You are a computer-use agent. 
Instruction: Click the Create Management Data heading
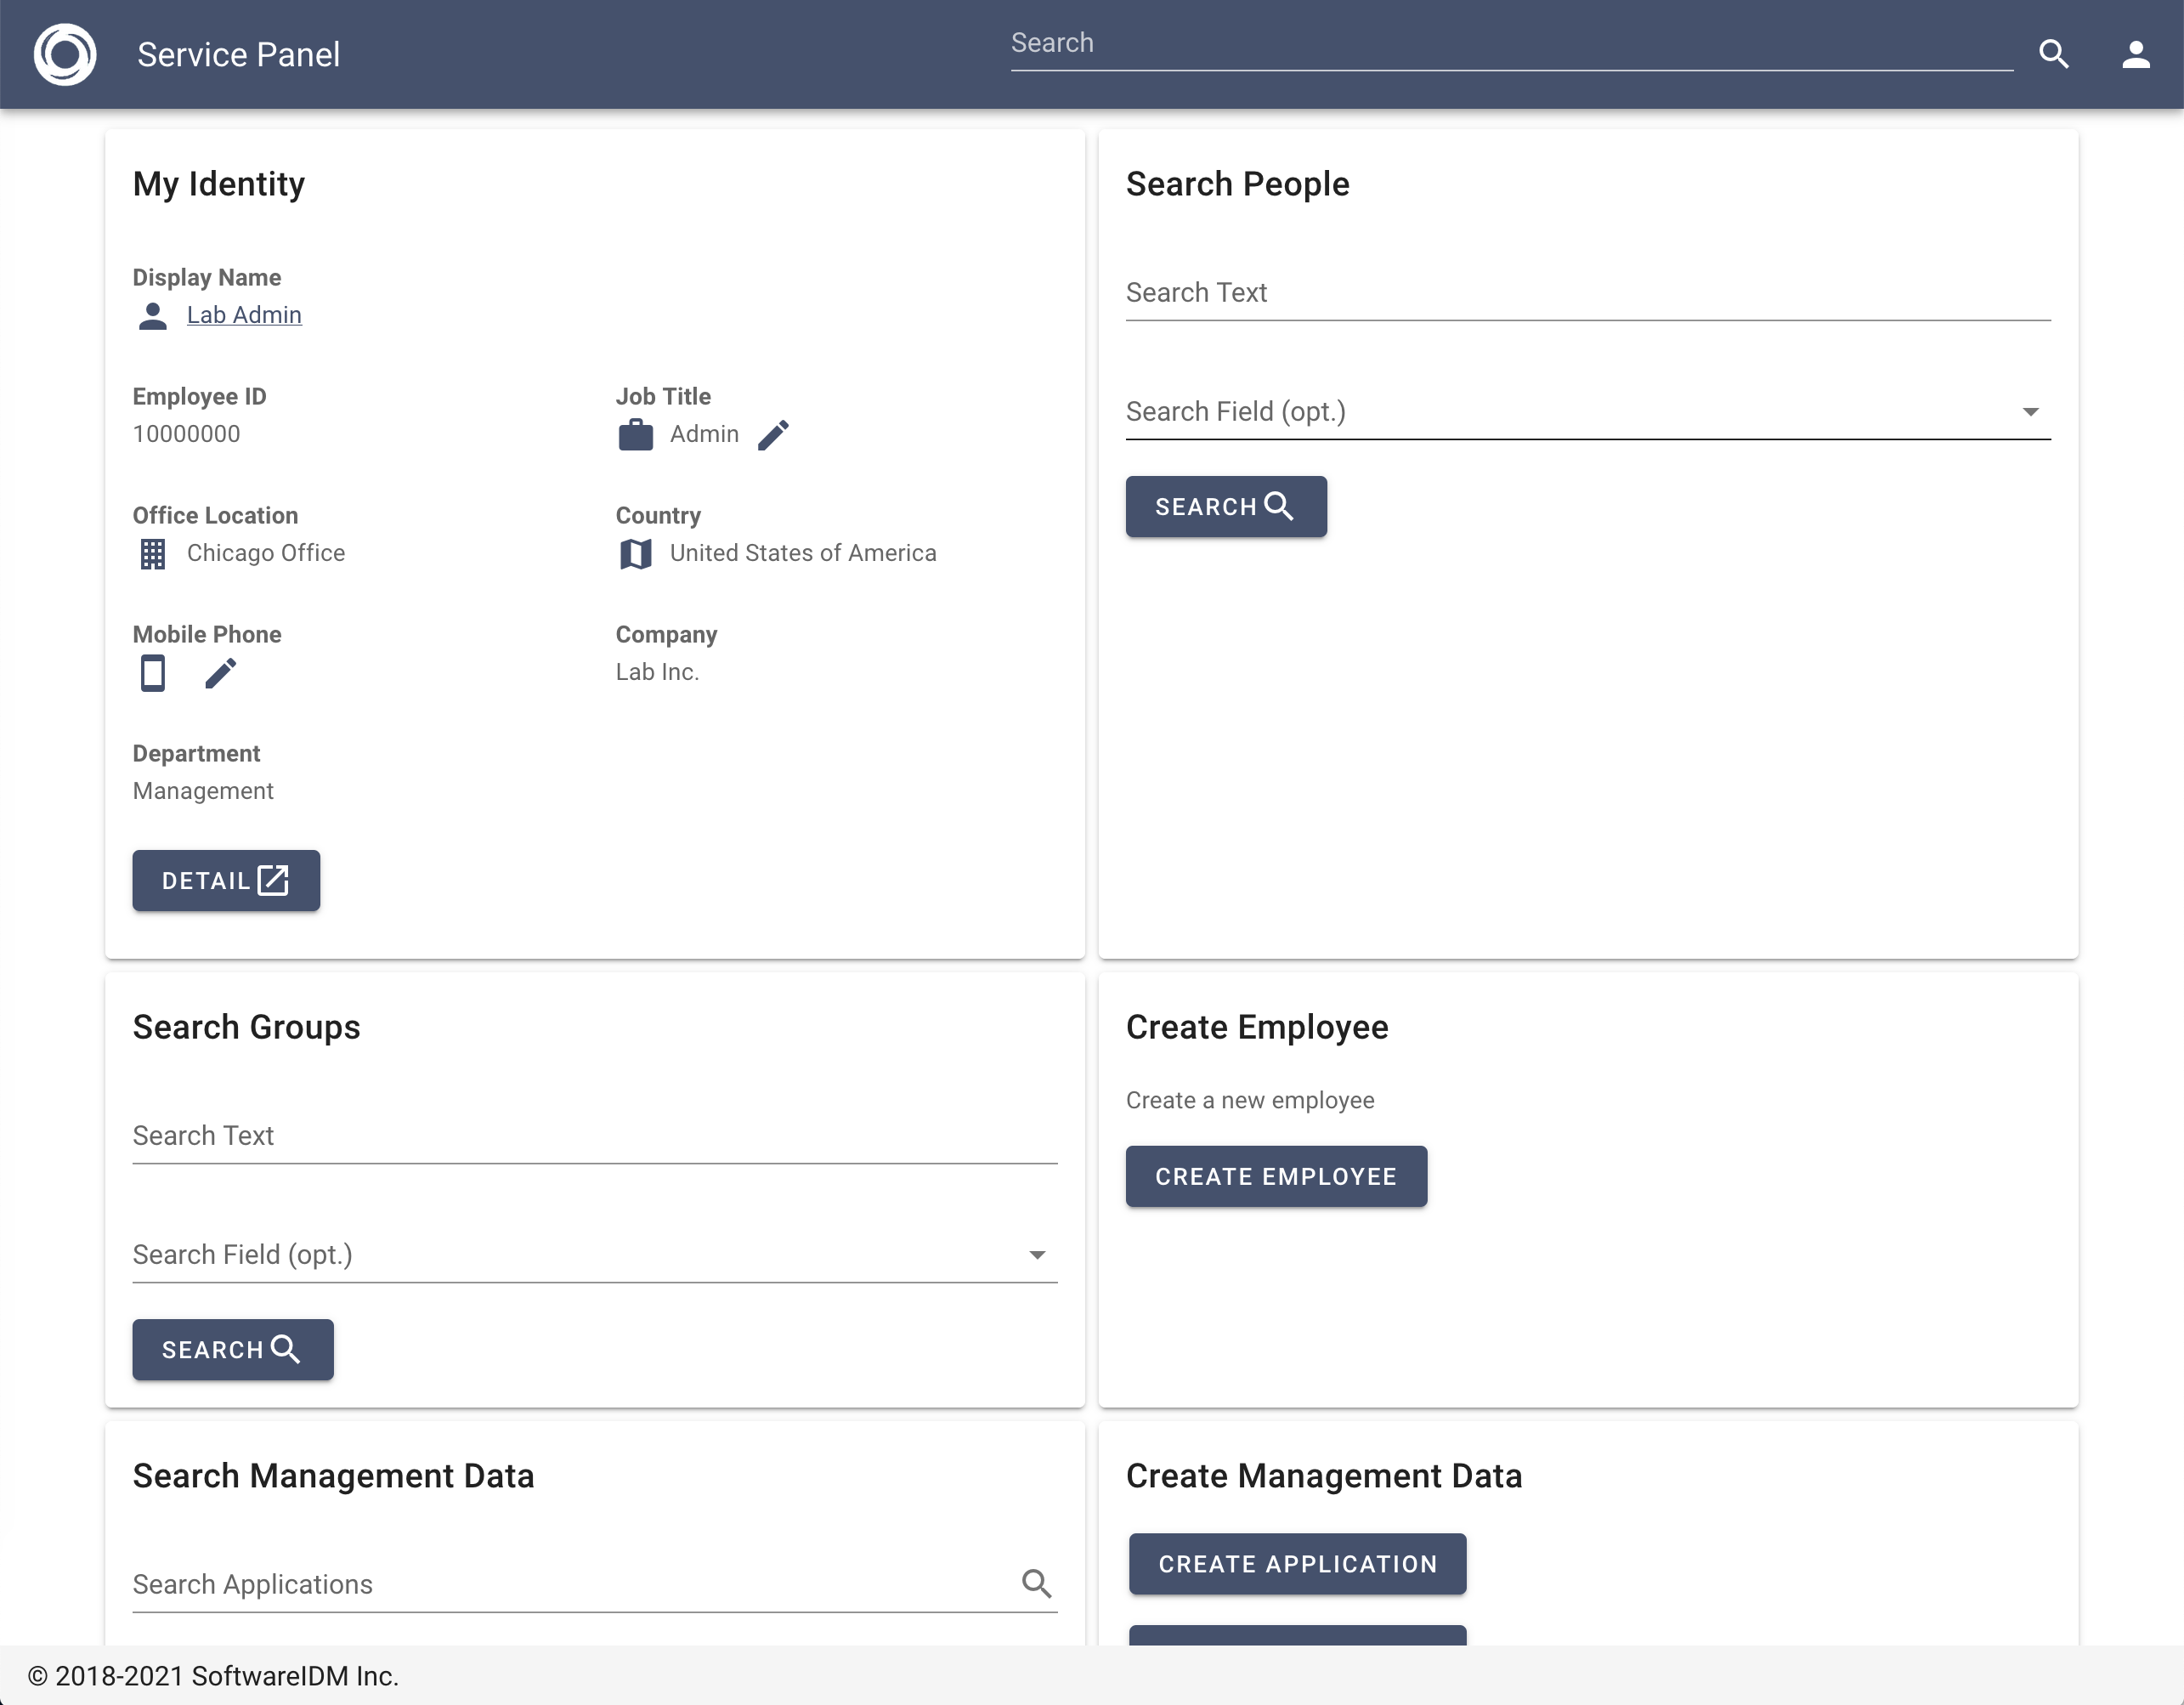1324,1476
